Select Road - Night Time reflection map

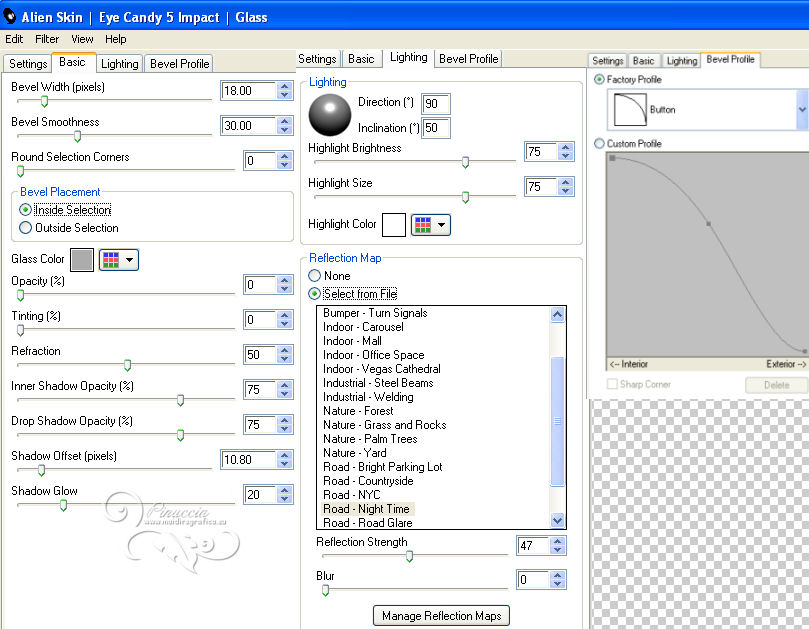[366, 509]
